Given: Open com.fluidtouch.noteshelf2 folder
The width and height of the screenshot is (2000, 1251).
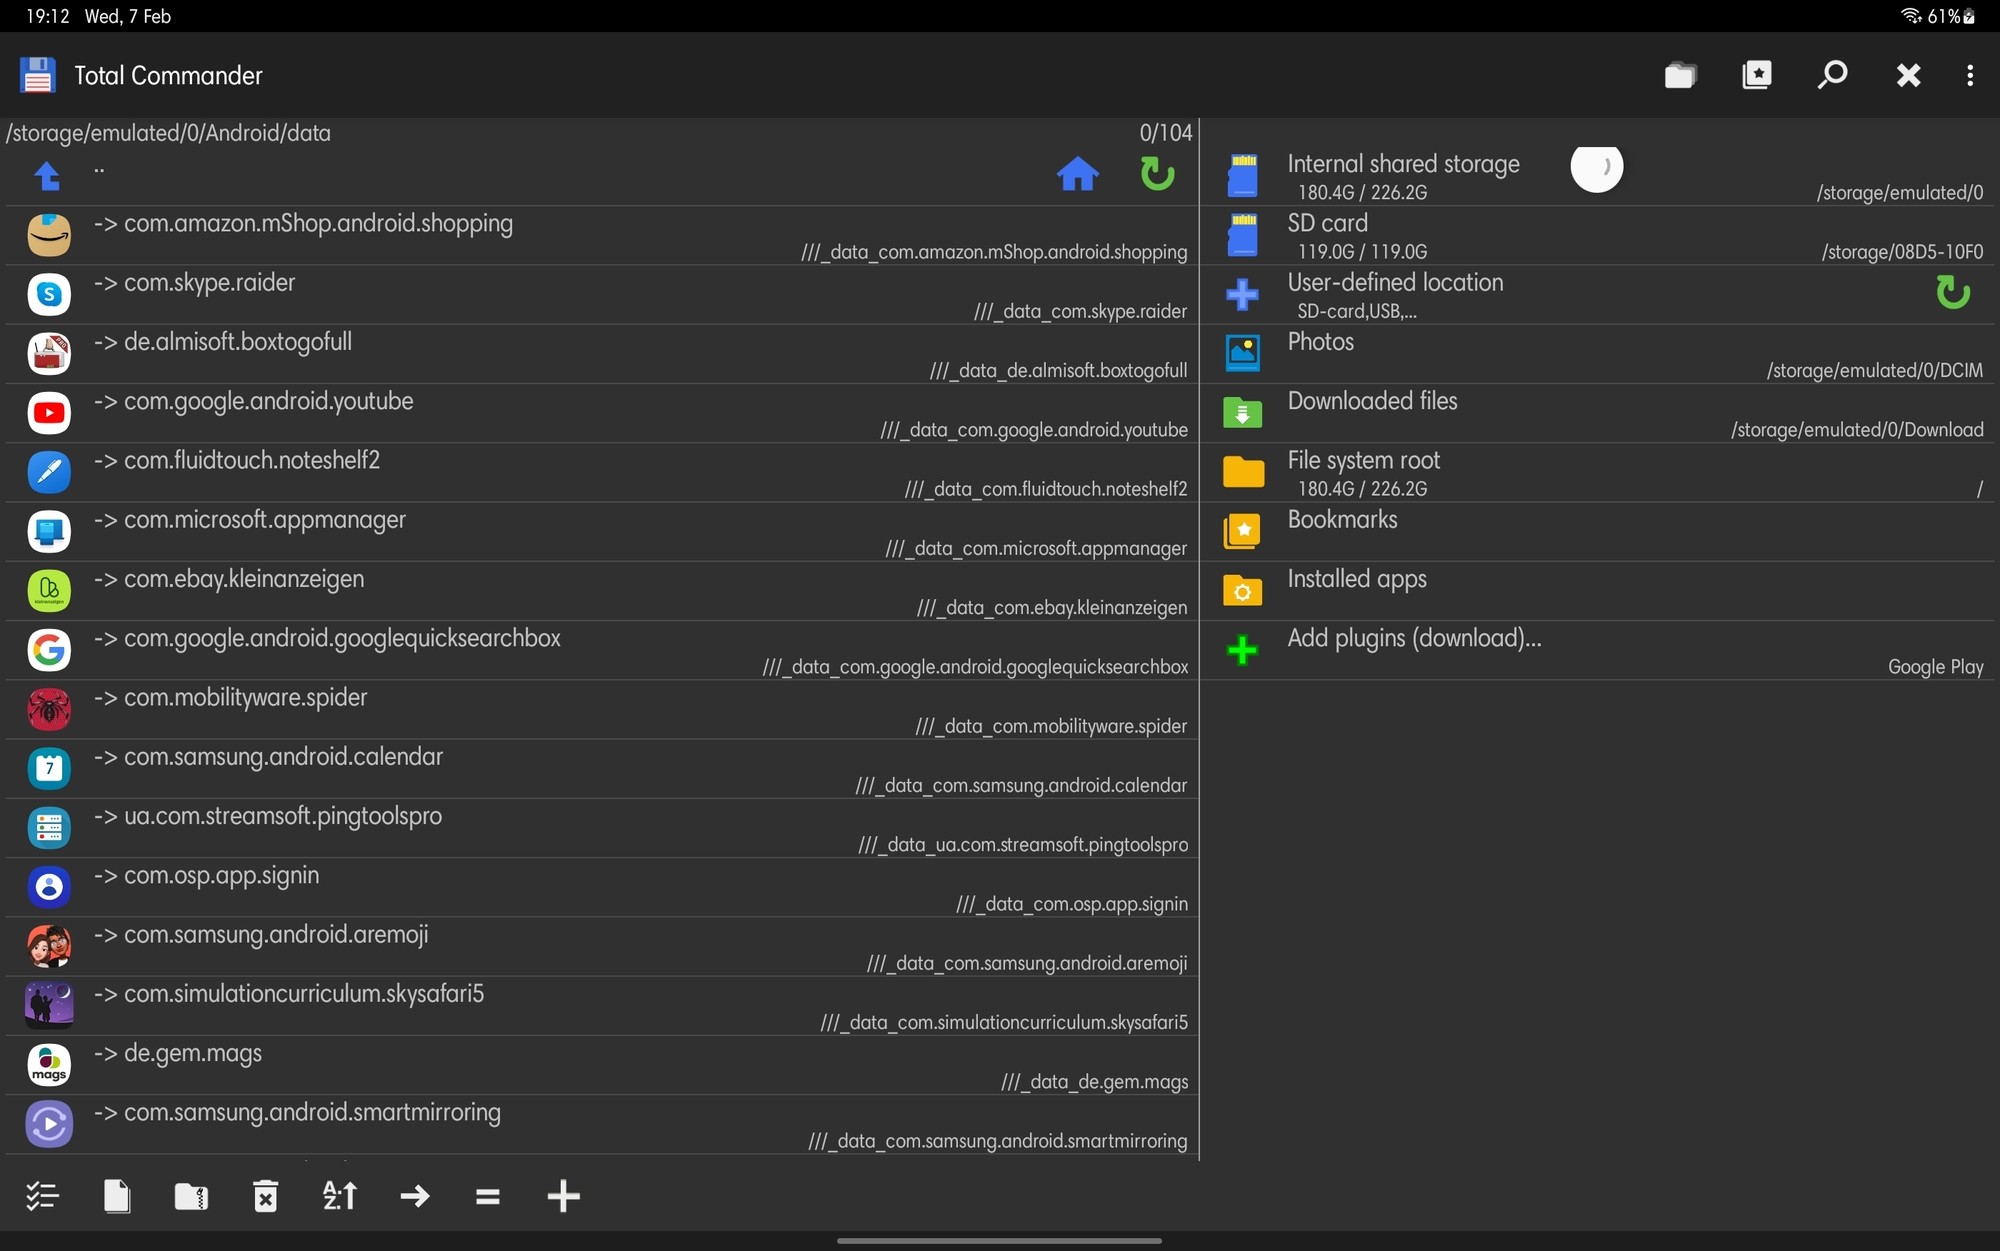Looking at the screenshot, I should (x=602, y=473).
